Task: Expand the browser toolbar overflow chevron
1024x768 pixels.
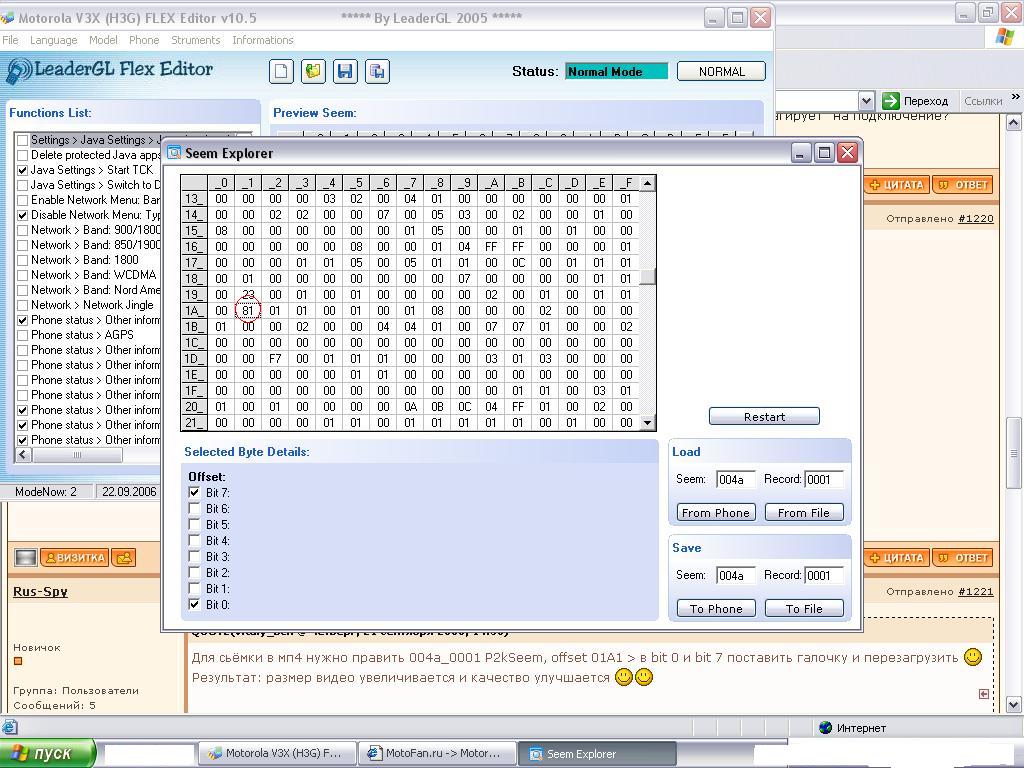Action: (x=1015, y=97)
